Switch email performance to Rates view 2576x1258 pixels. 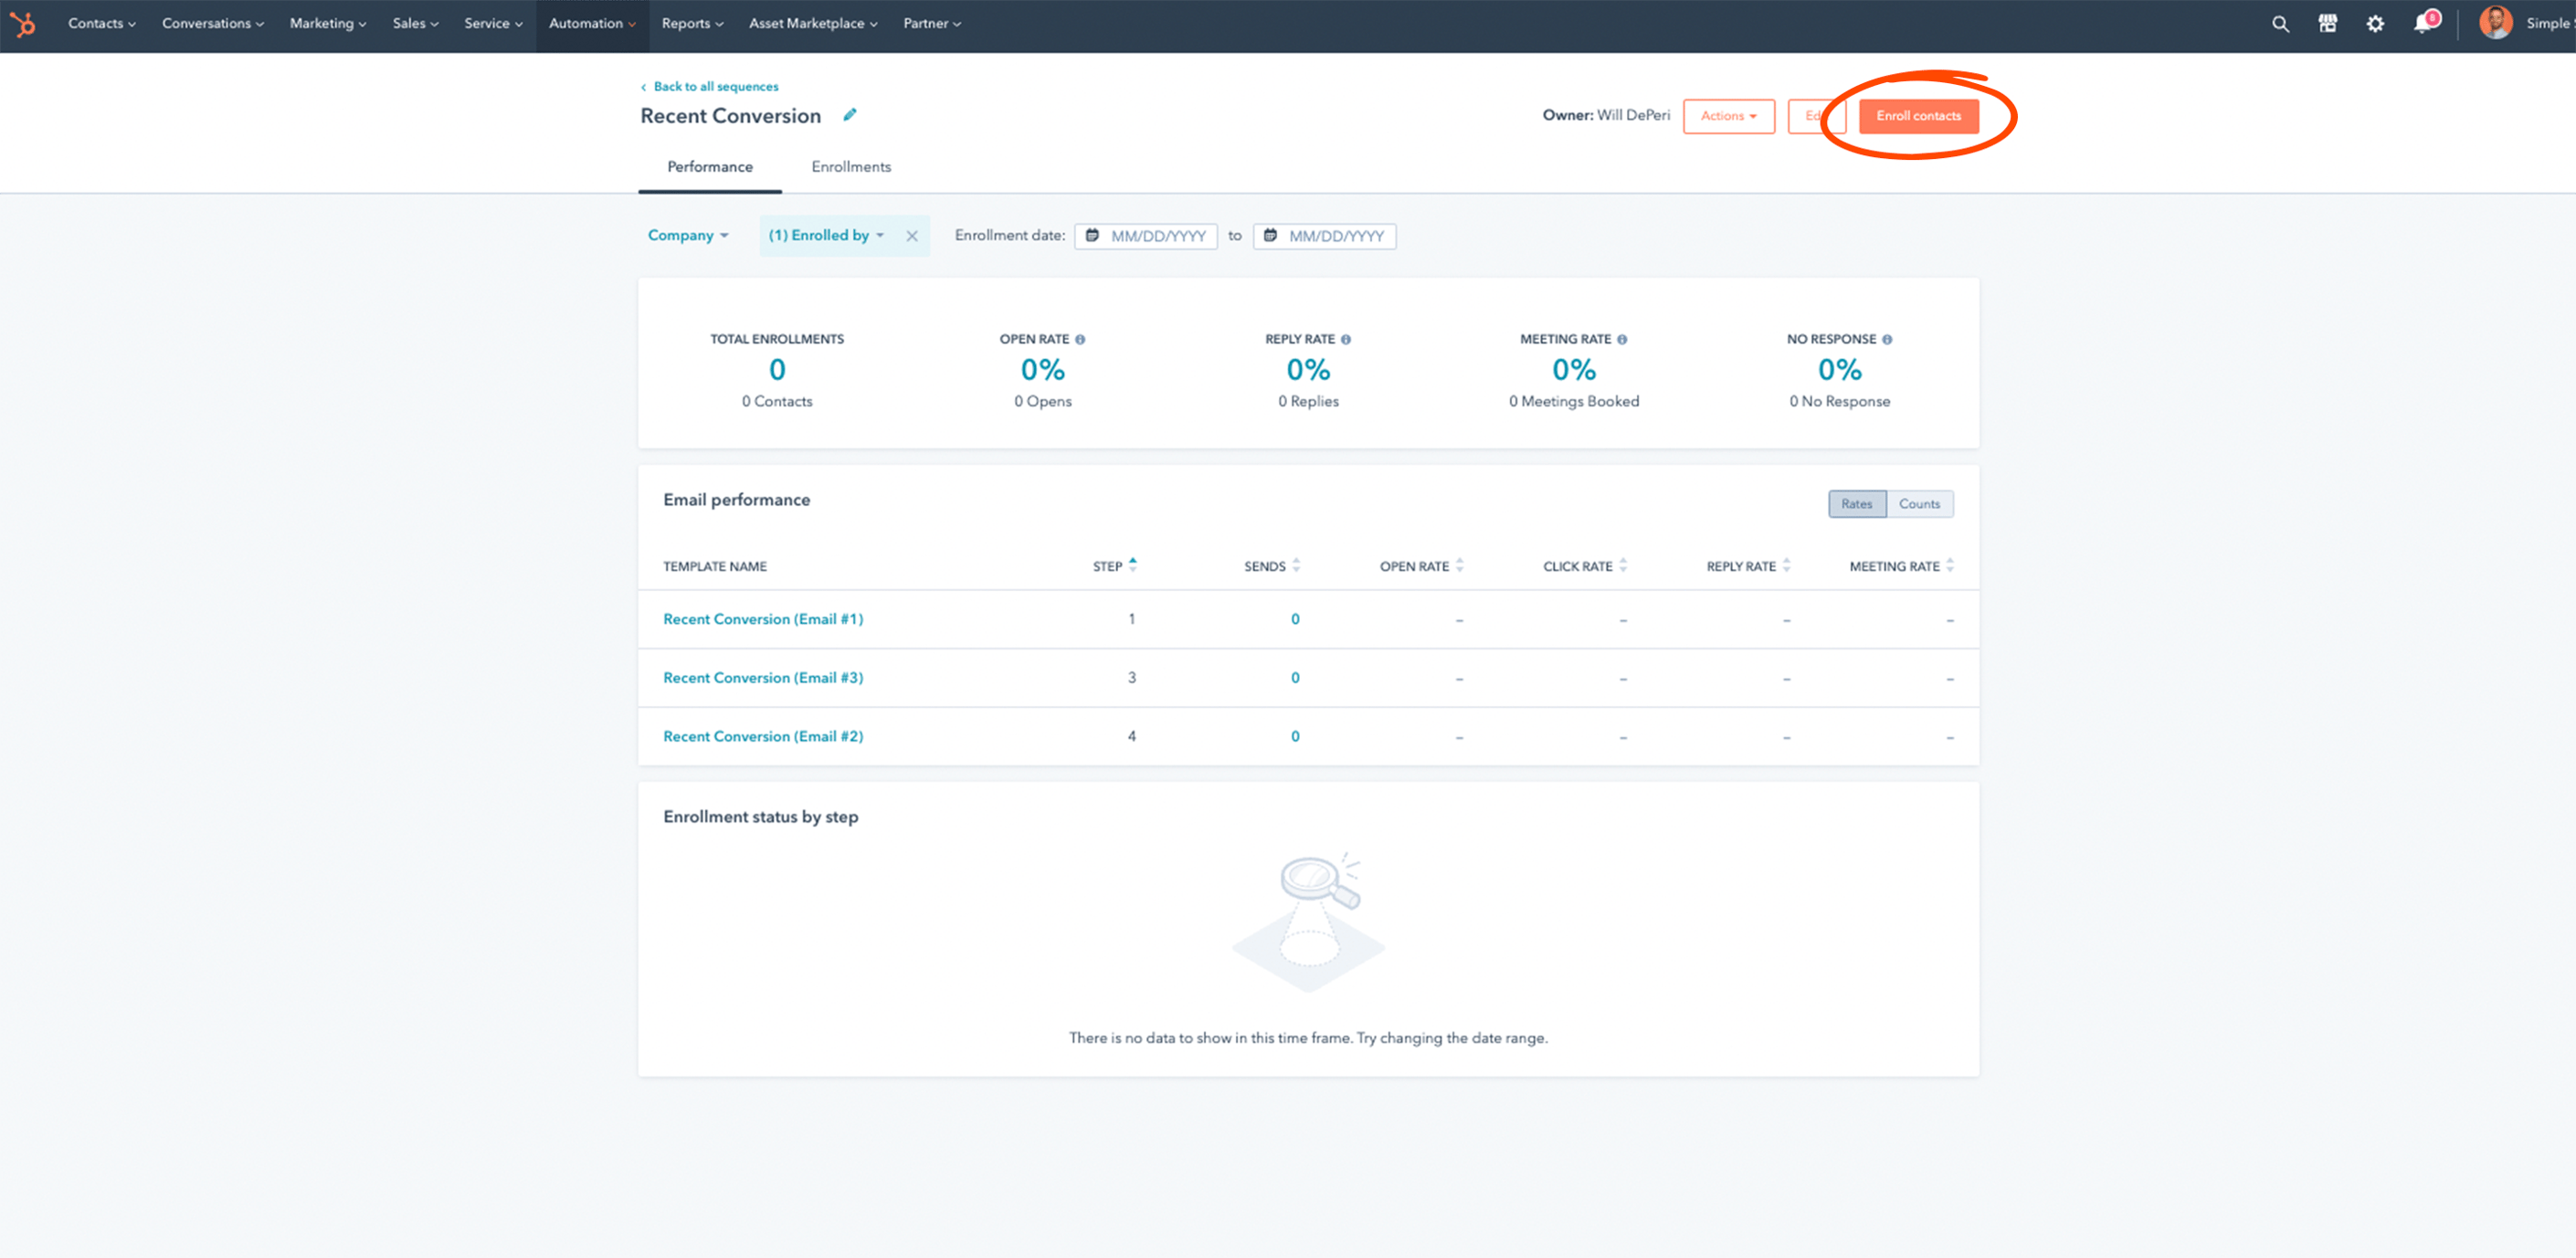pyautogui.click(x=1857, y=504)
